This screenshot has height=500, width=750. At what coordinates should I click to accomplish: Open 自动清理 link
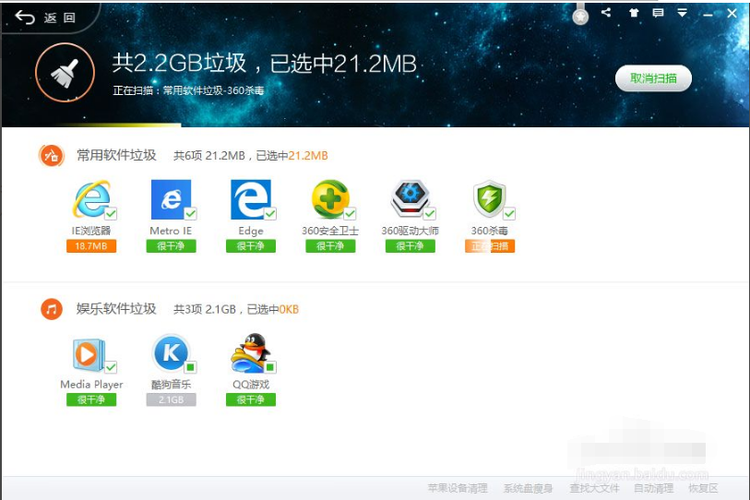tap(653, 488)
